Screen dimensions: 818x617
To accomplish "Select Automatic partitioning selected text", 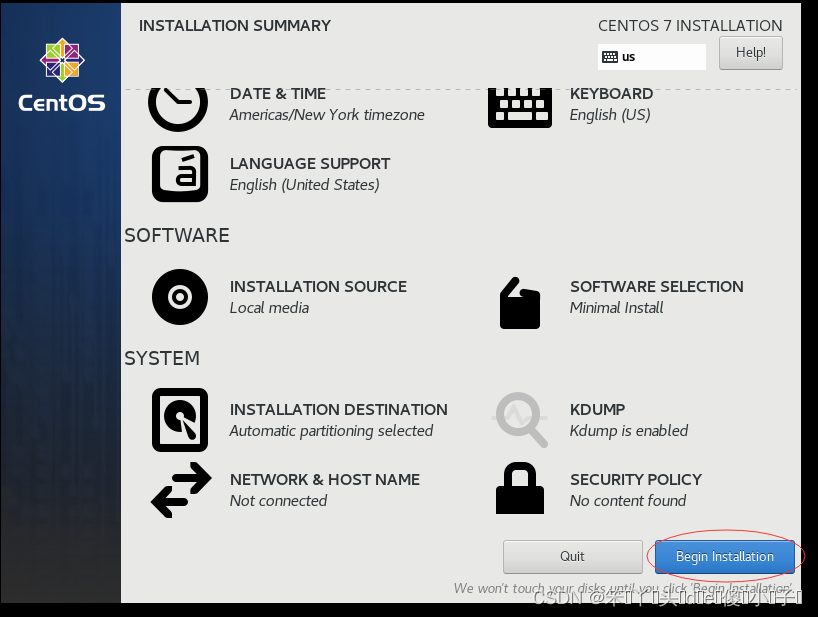I will click(x=331, y=431).
